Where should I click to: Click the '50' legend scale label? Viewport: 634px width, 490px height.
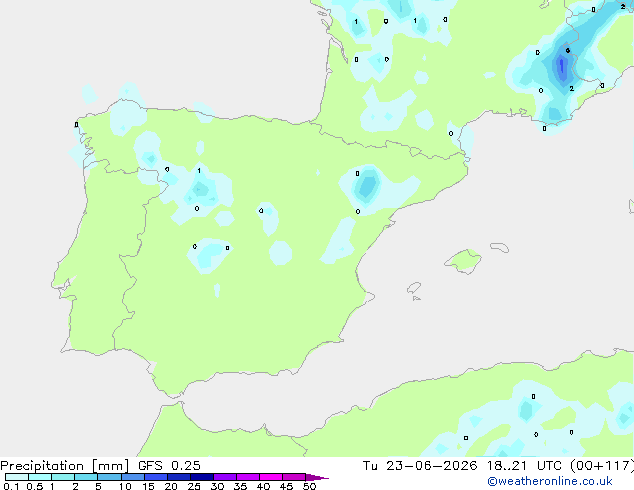309,486
